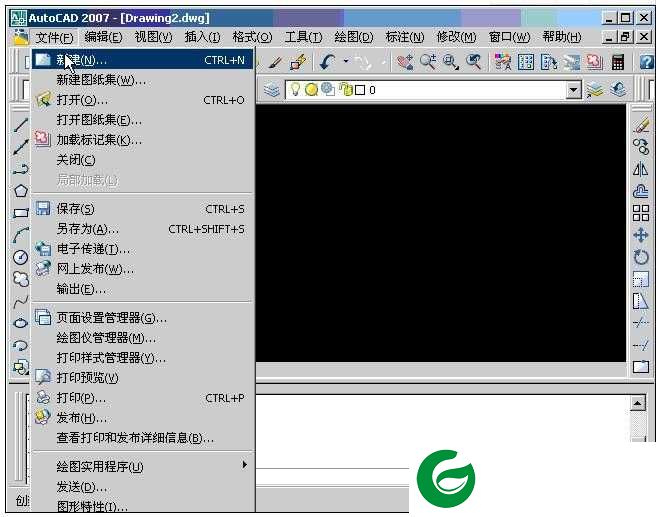Click the Move tool
659x517 pixels.
[x=641, y=235]
